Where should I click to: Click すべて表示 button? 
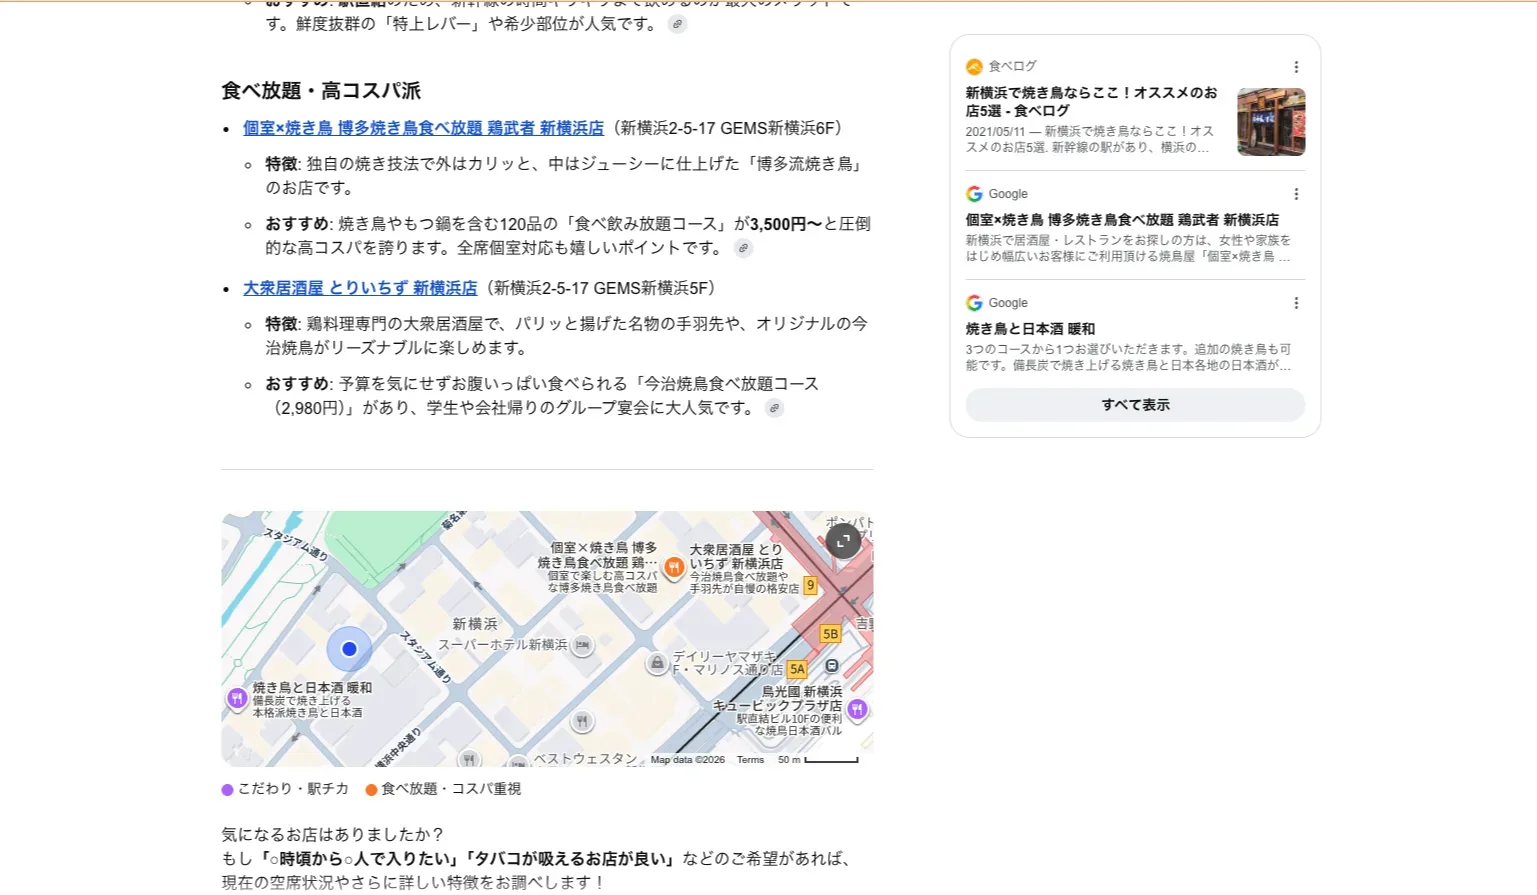pos(1135,405)
